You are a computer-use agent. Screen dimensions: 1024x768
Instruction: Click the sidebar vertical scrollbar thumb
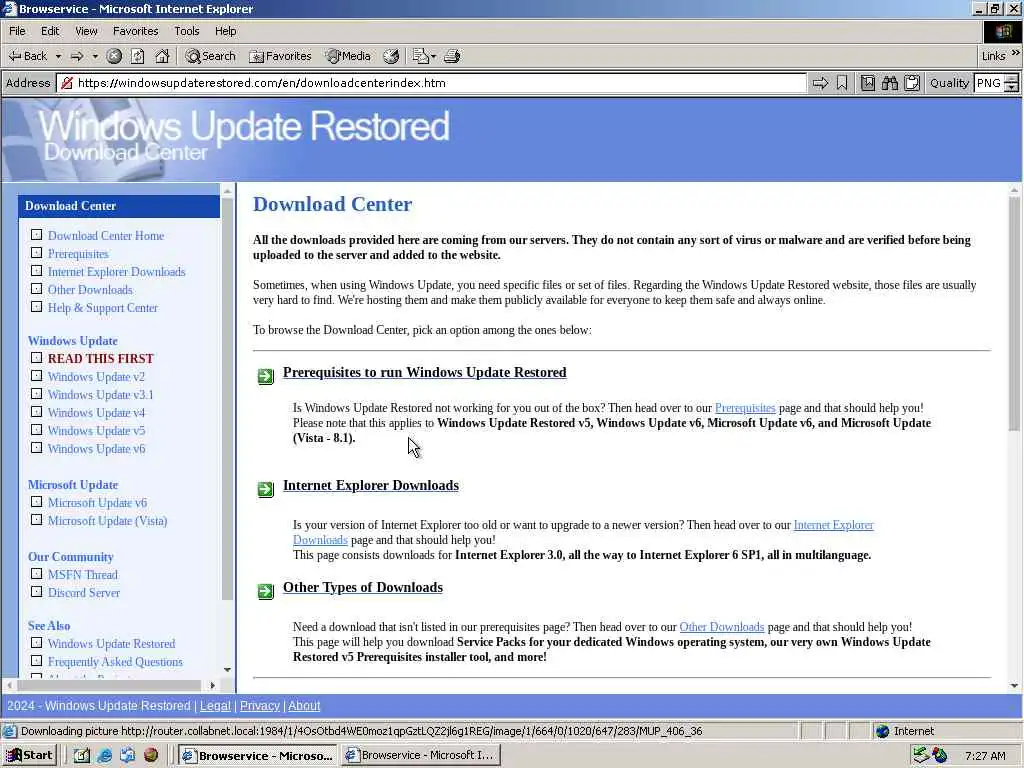(227, 398)
